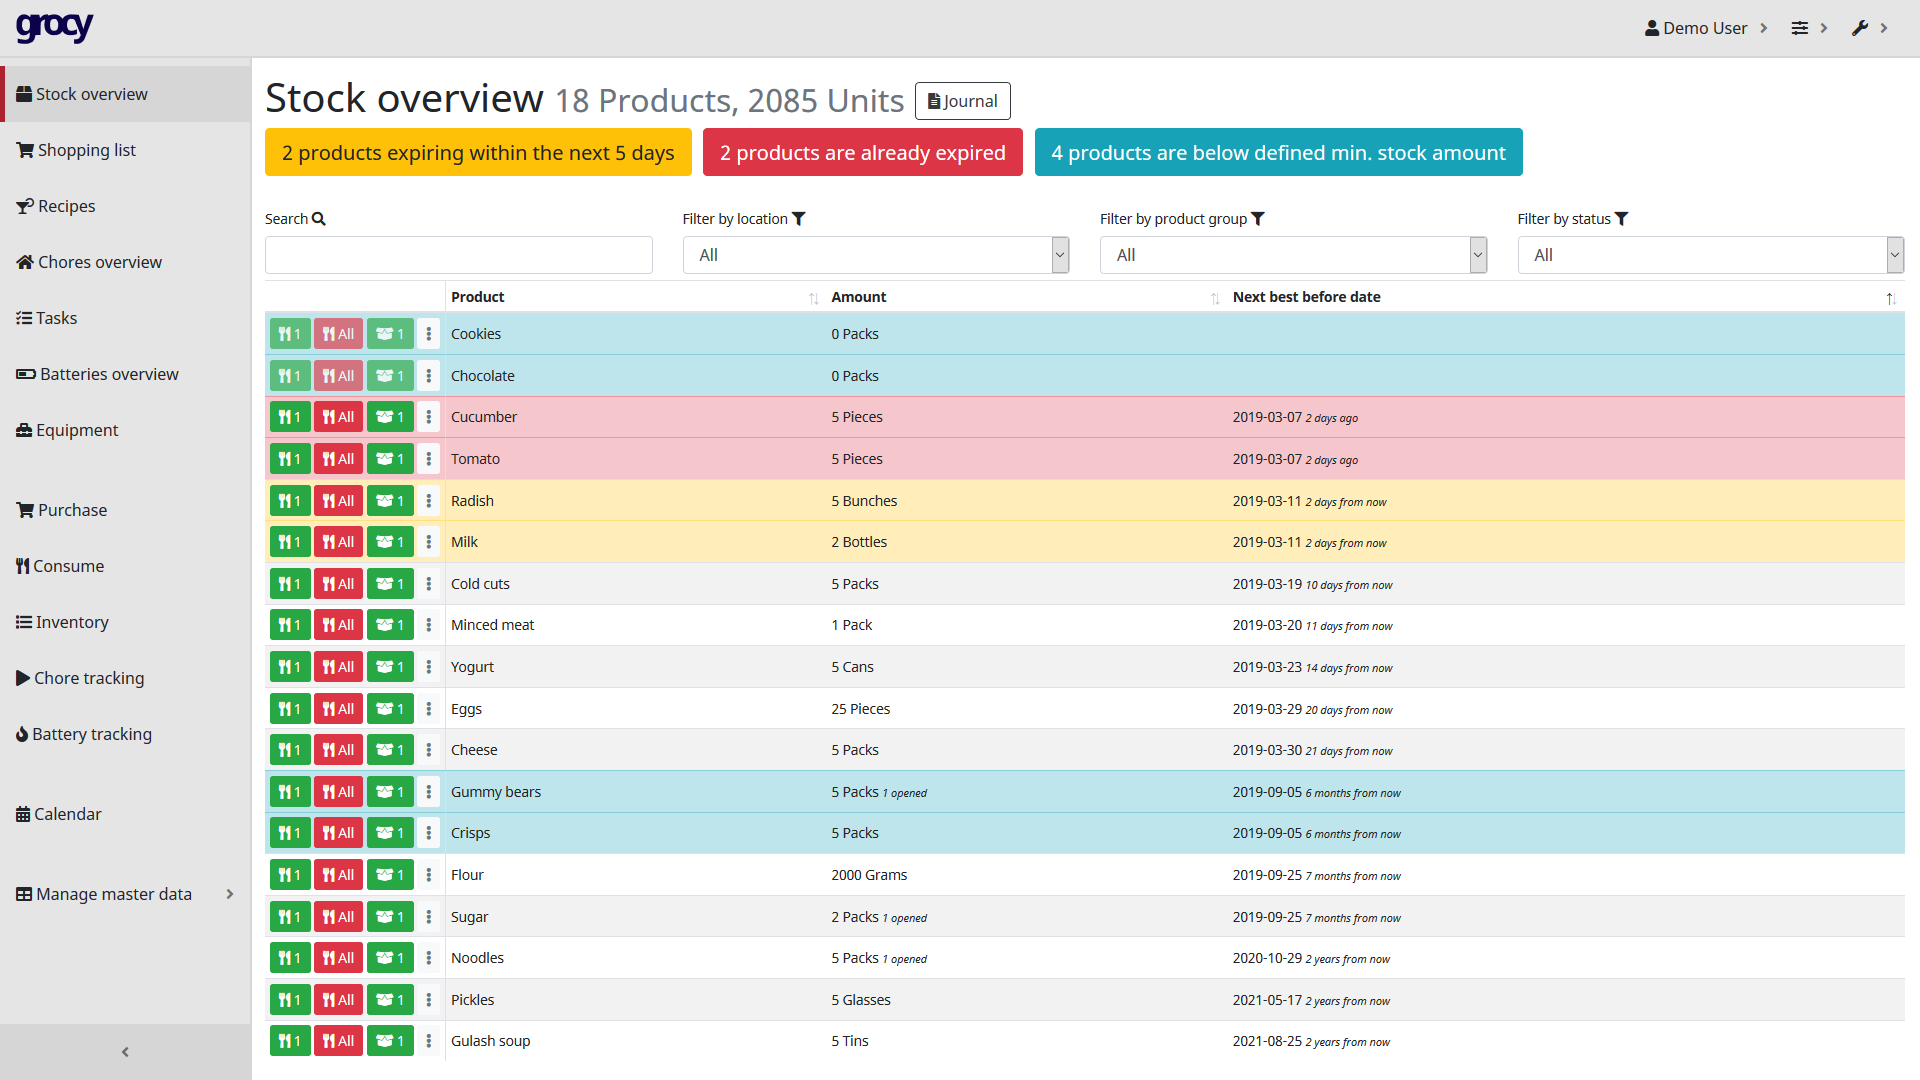Open the Filter by status dropdown

pyautogui.click(x=1709, y=255)
